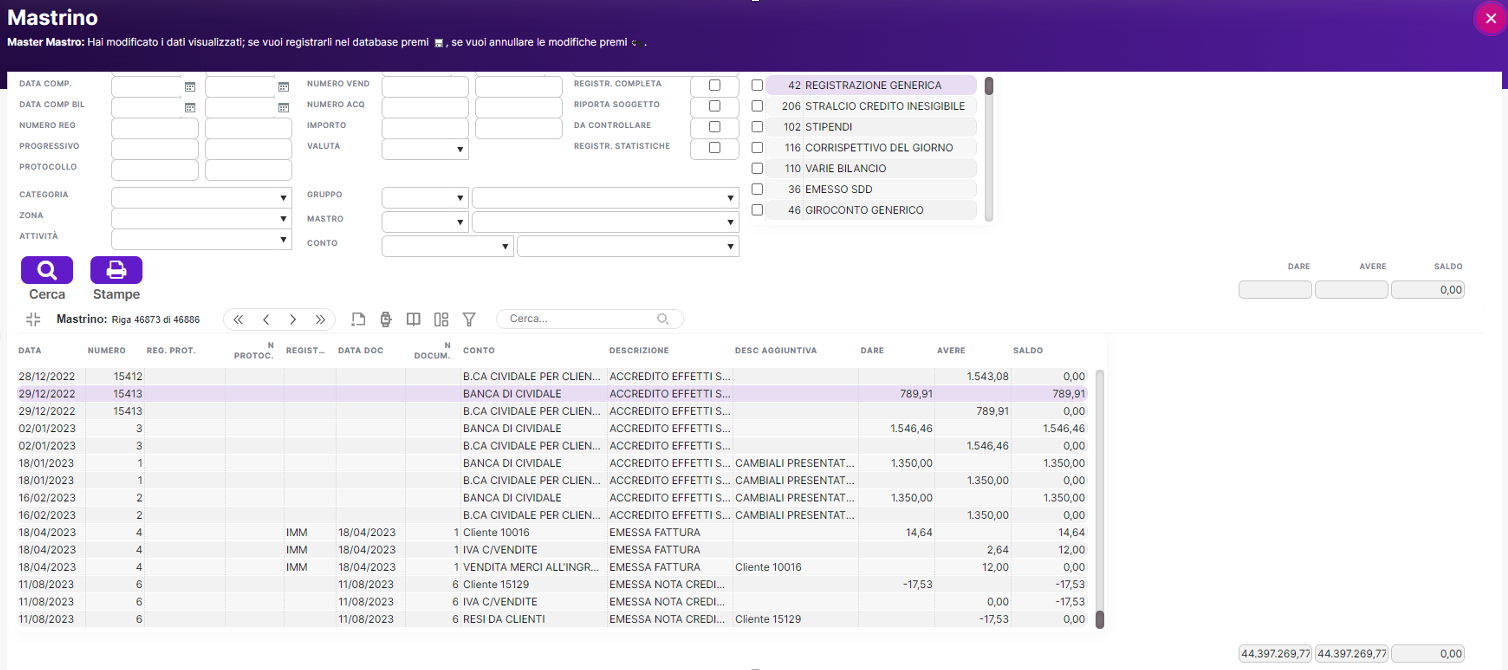
Task: Check the box for 102 STIPENDI
Action: click(757, 127)
